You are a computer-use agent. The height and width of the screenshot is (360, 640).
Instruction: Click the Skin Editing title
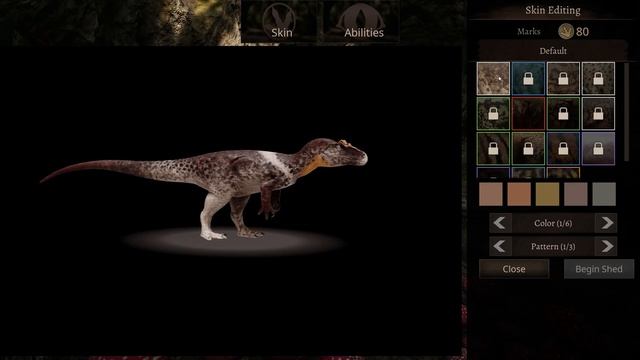[x=553, y=10]
